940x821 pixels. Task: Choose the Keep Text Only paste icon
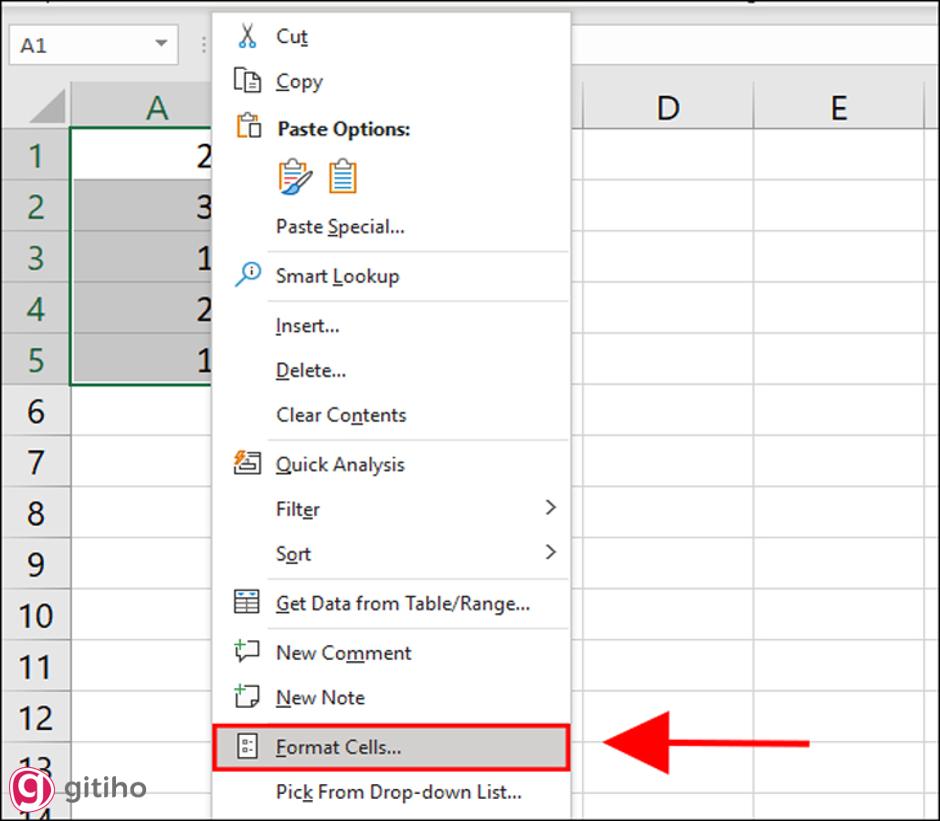(342, 176)
